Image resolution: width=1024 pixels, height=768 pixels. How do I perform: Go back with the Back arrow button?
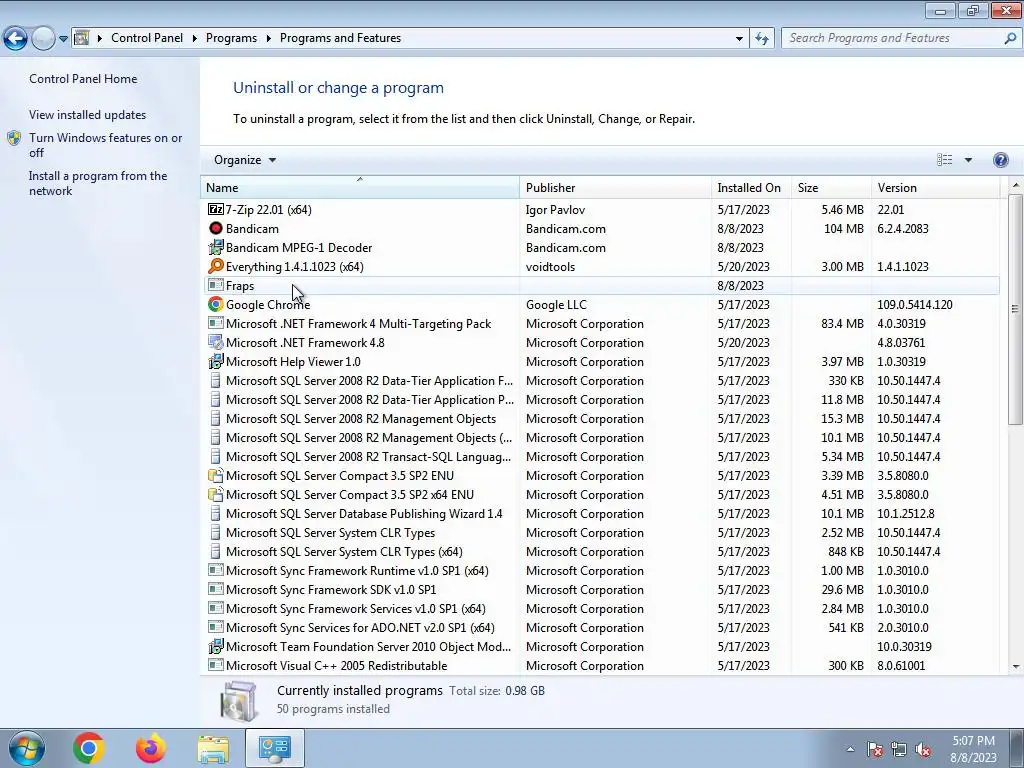(15, 38)
